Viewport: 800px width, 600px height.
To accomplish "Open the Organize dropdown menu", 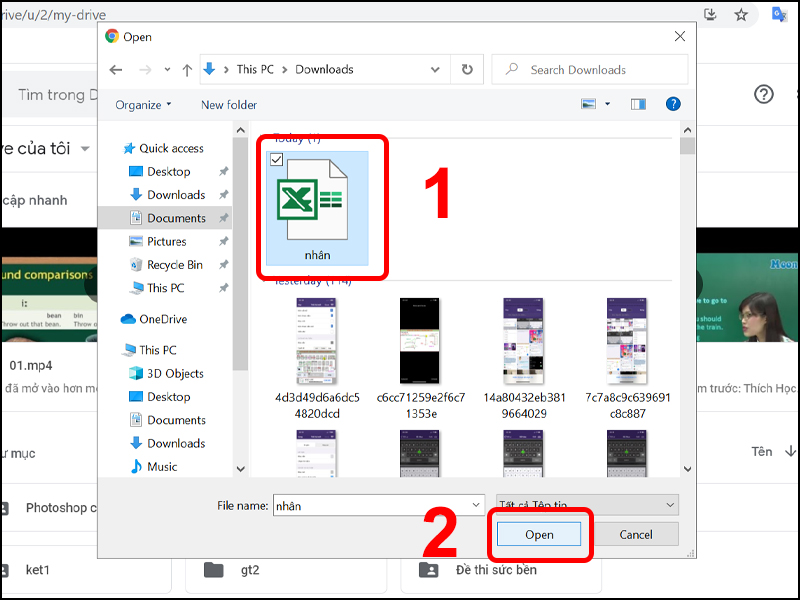I will [139, 104].
